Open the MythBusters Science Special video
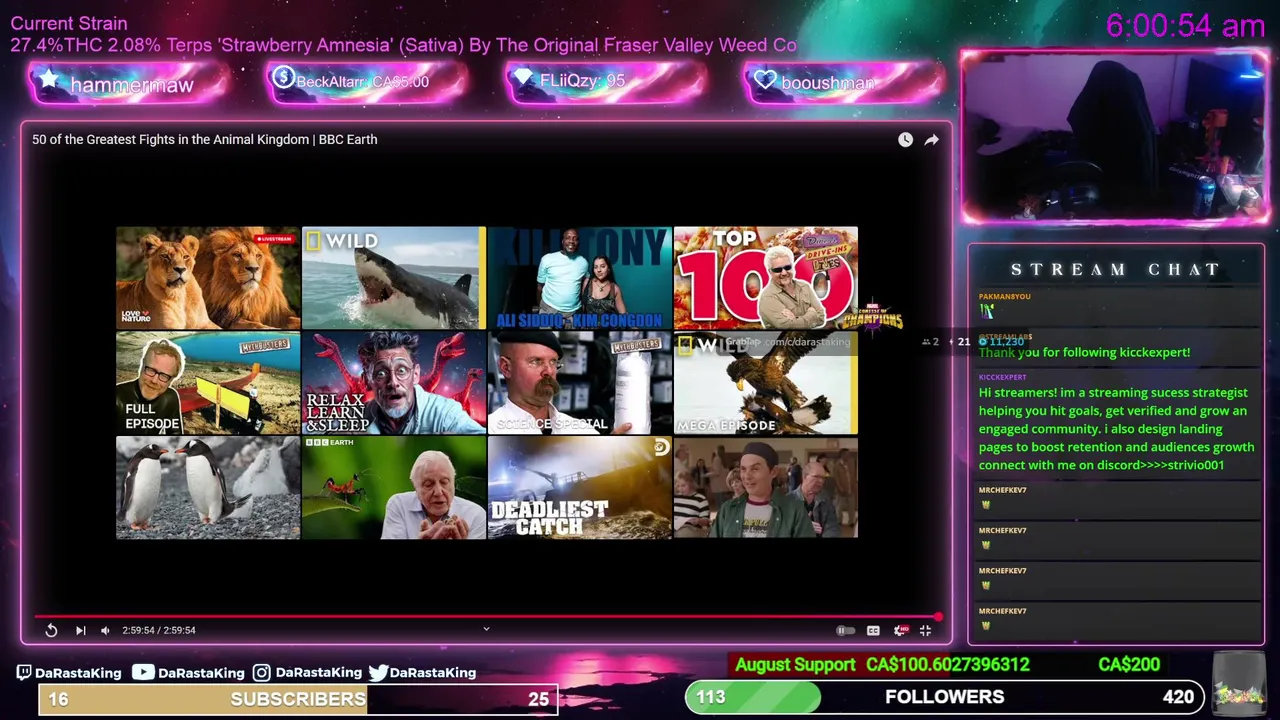 pos(580,383)
